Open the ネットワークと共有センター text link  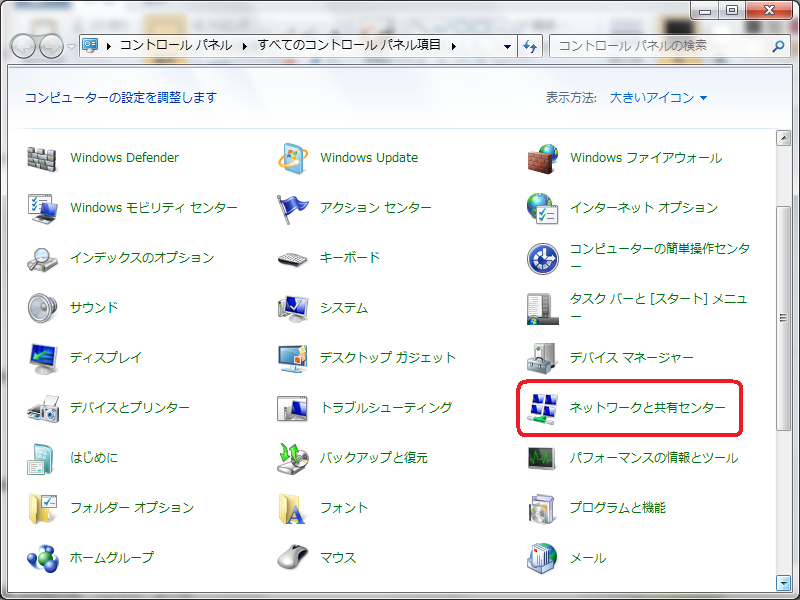tap(647, 408)
